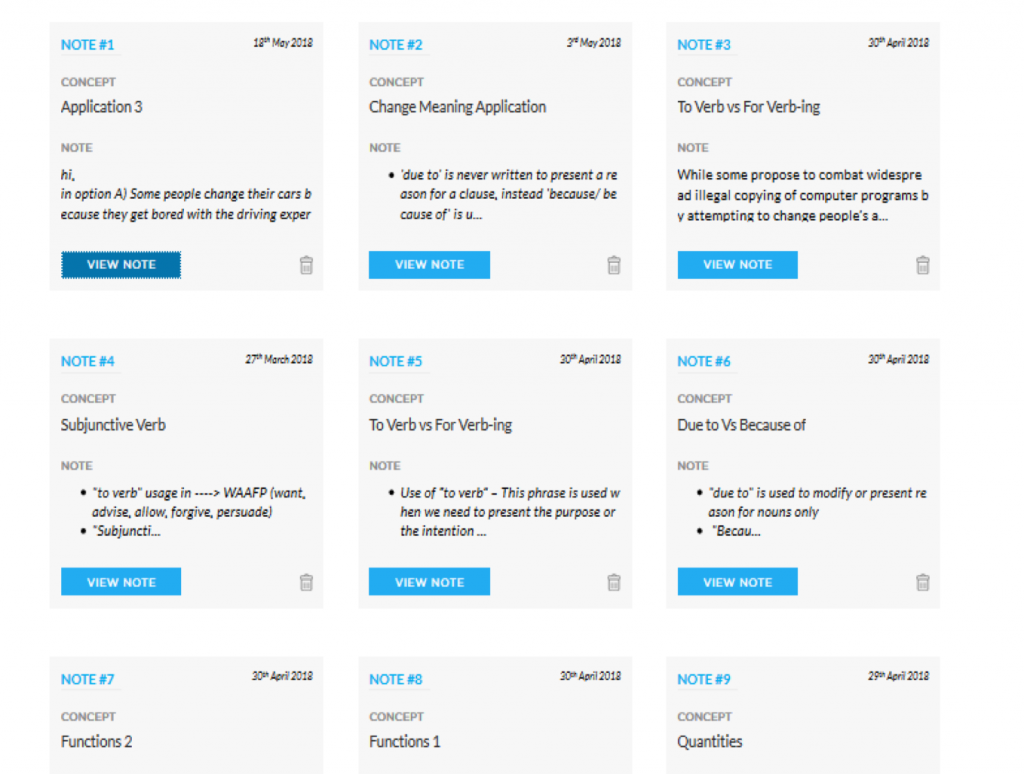Trash Note #5 card

pyautogui.click(x=614, y=582)
